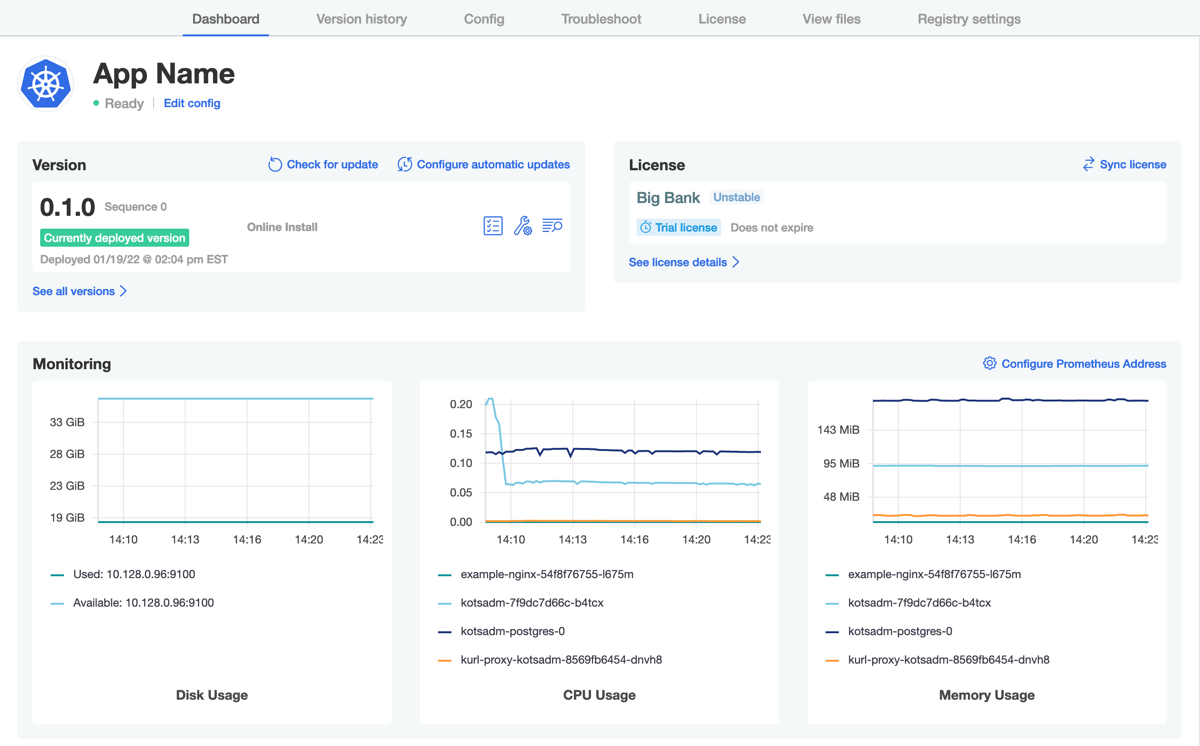This screenshot has width=1200, height=746.
Task: Switch to the Version history tab
Action: point(361,18)
